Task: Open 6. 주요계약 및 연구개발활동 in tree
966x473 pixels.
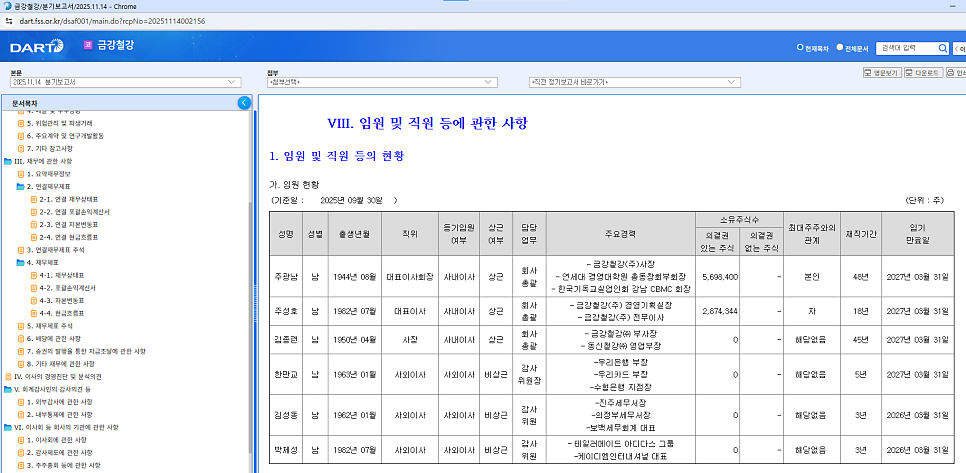Action: 65,135
